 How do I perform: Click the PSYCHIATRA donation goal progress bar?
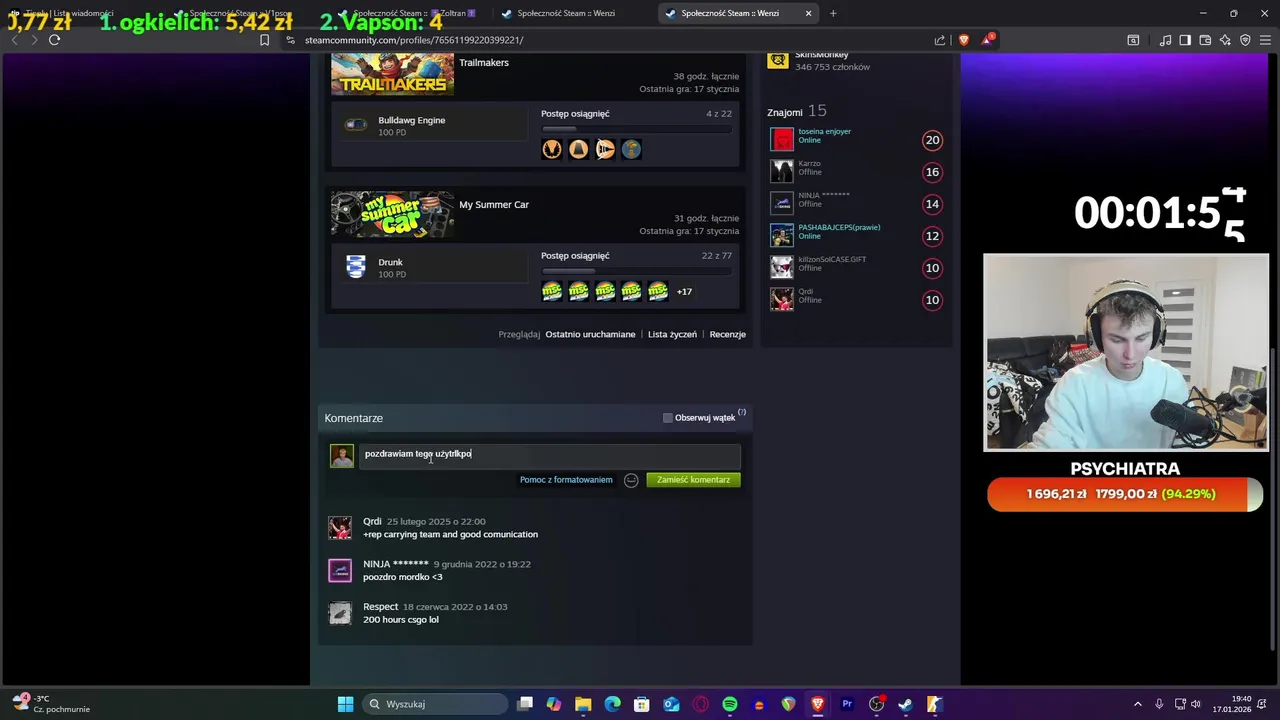click(1125, 494)
